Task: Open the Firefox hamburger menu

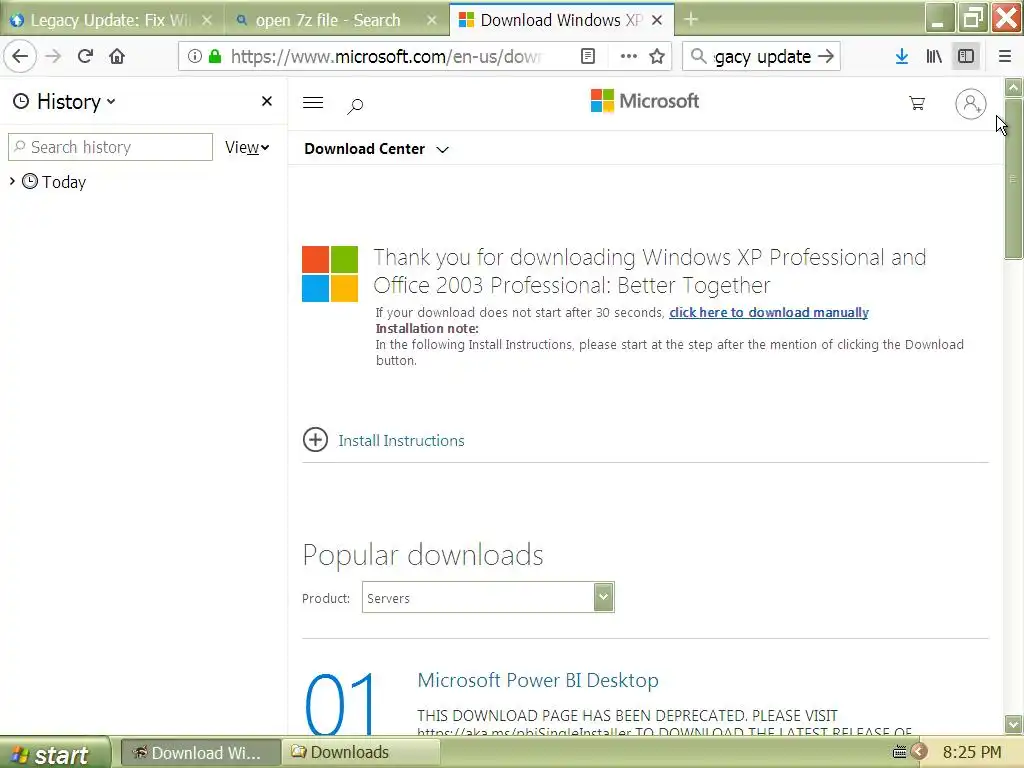Action: [x=1005, y=56]
